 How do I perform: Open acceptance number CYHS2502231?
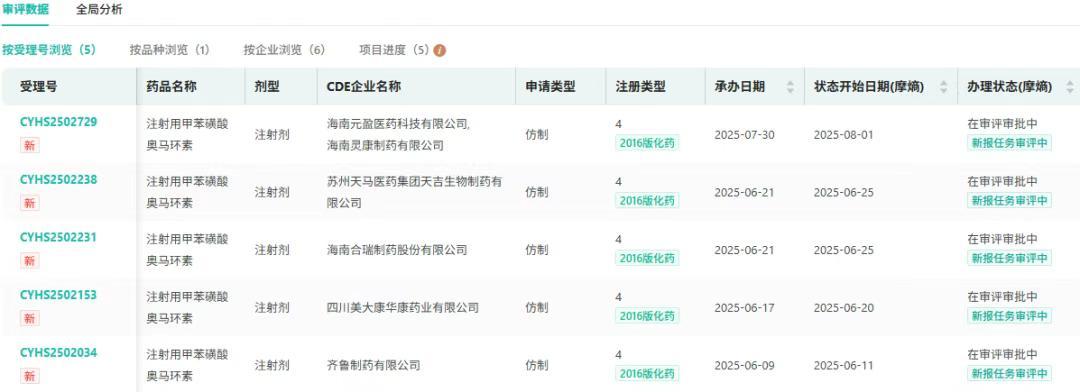coord(59,238)
